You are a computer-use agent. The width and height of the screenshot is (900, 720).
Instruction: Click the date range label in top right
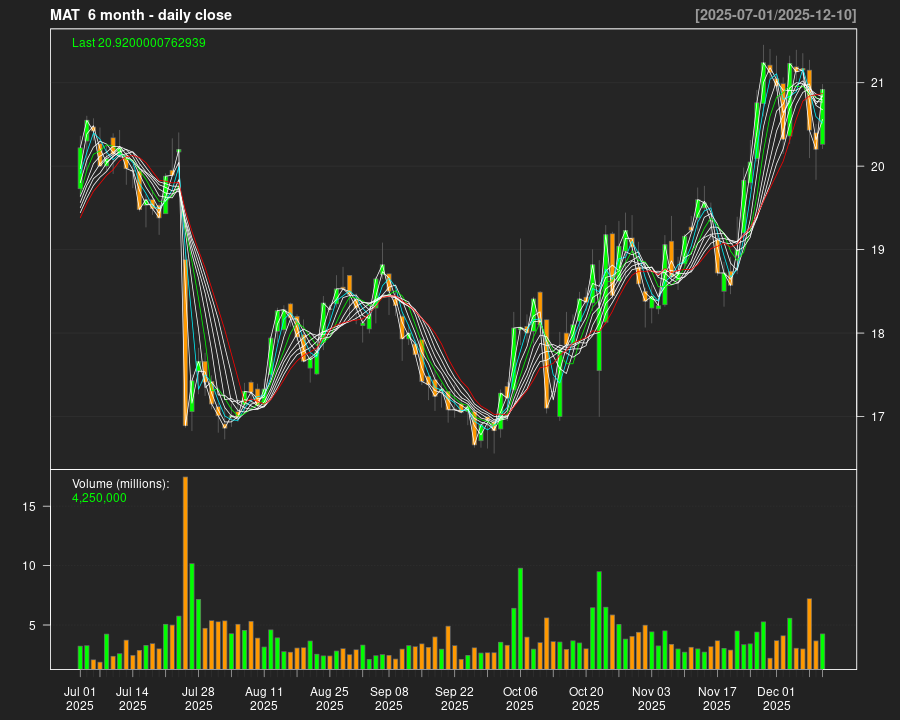775,15
